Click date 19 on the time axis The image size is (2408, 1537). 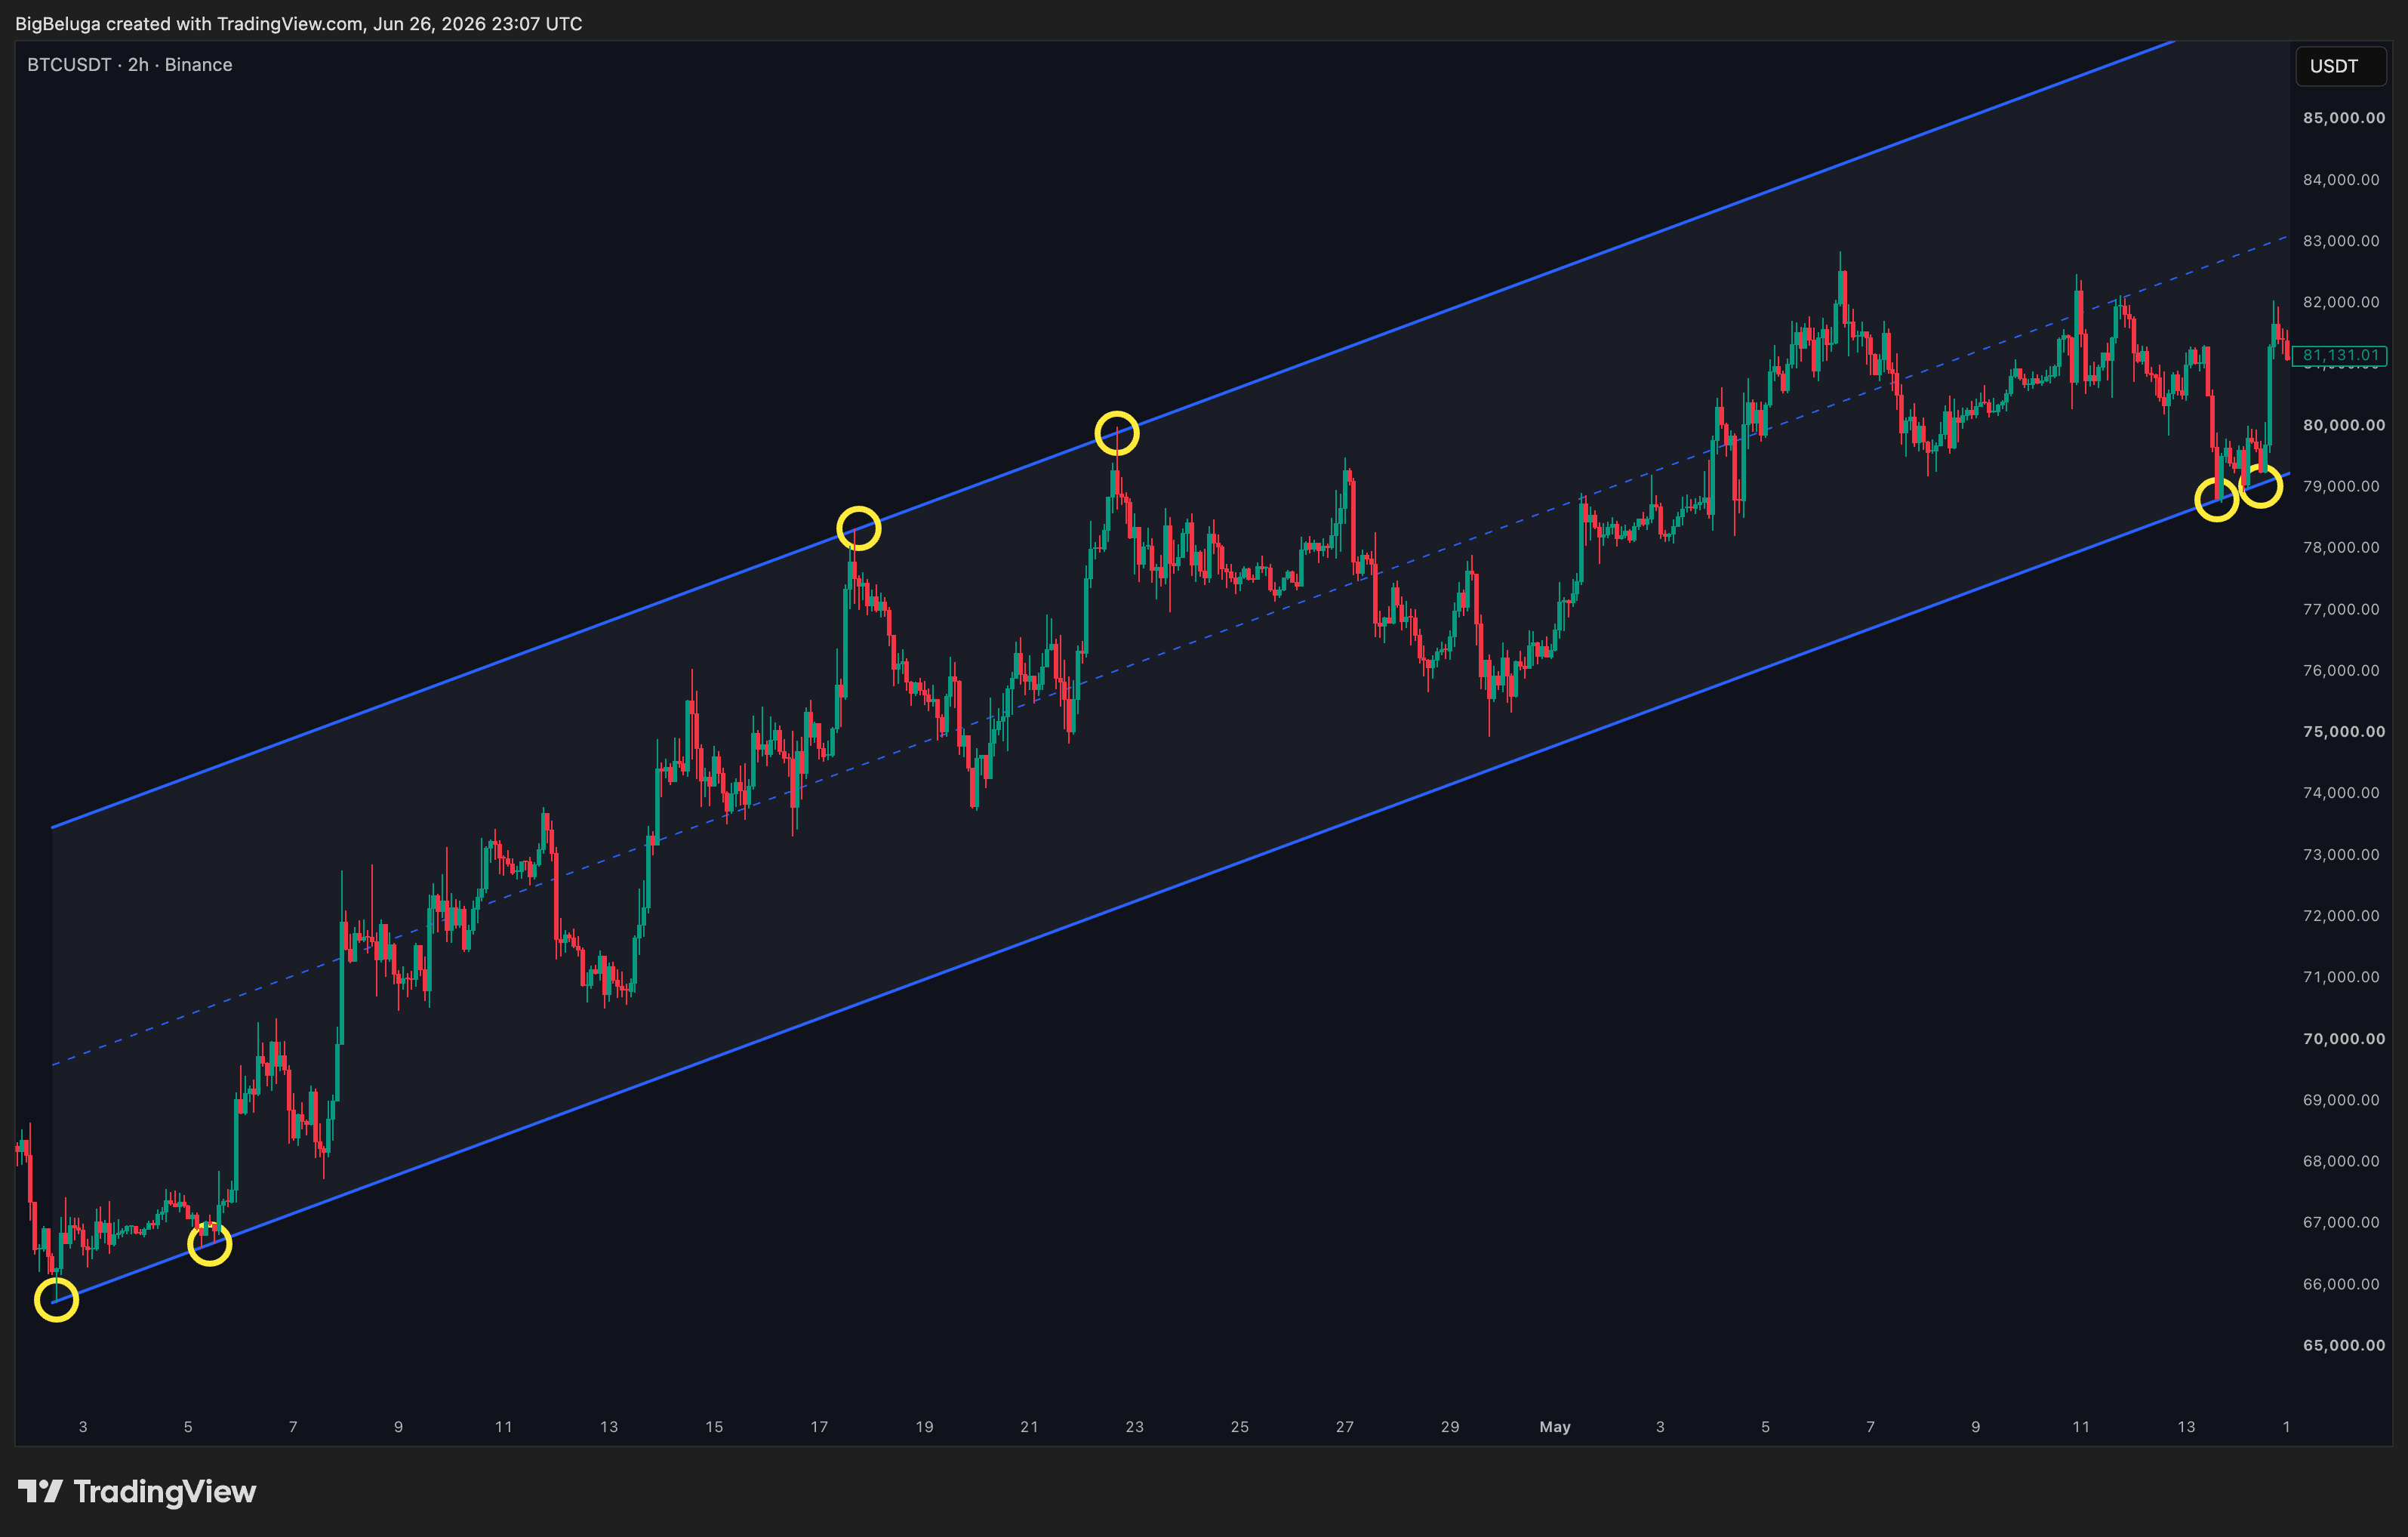click(x=924, y=1427)
